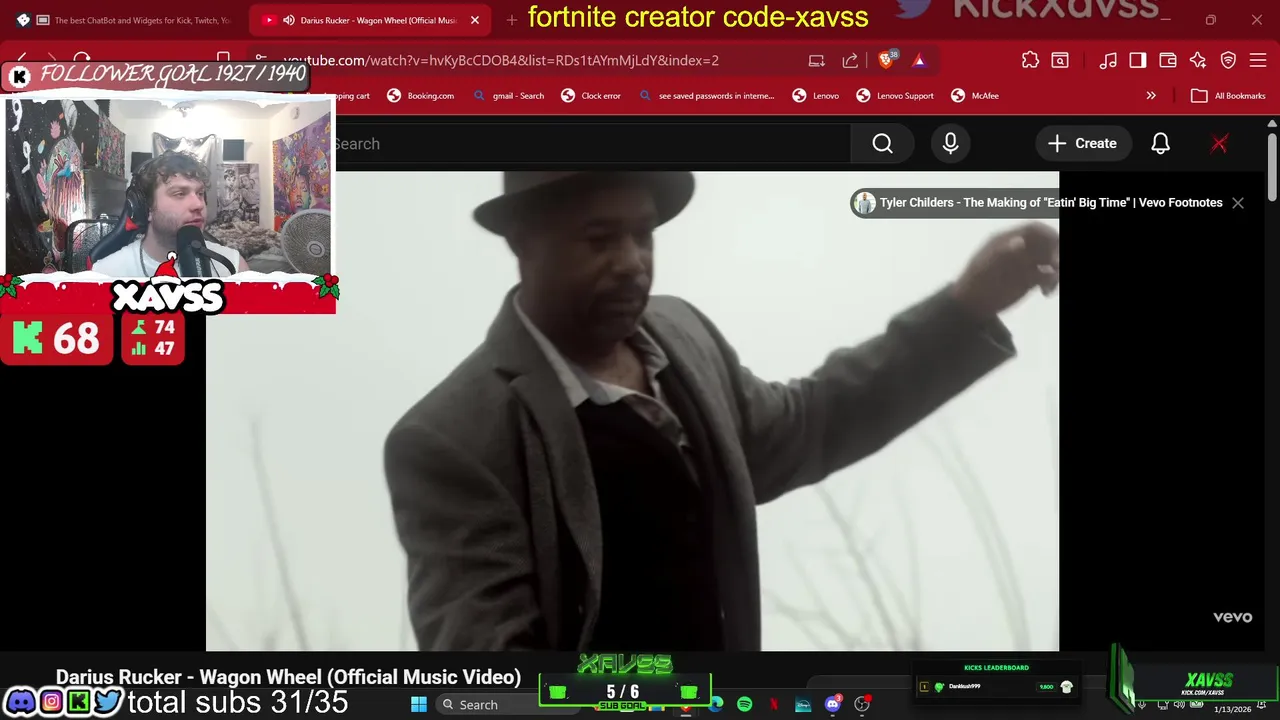
Task: Click the YouTube page vertical scrollbar
Action: pyautogui.click(x=1272, y=166)
